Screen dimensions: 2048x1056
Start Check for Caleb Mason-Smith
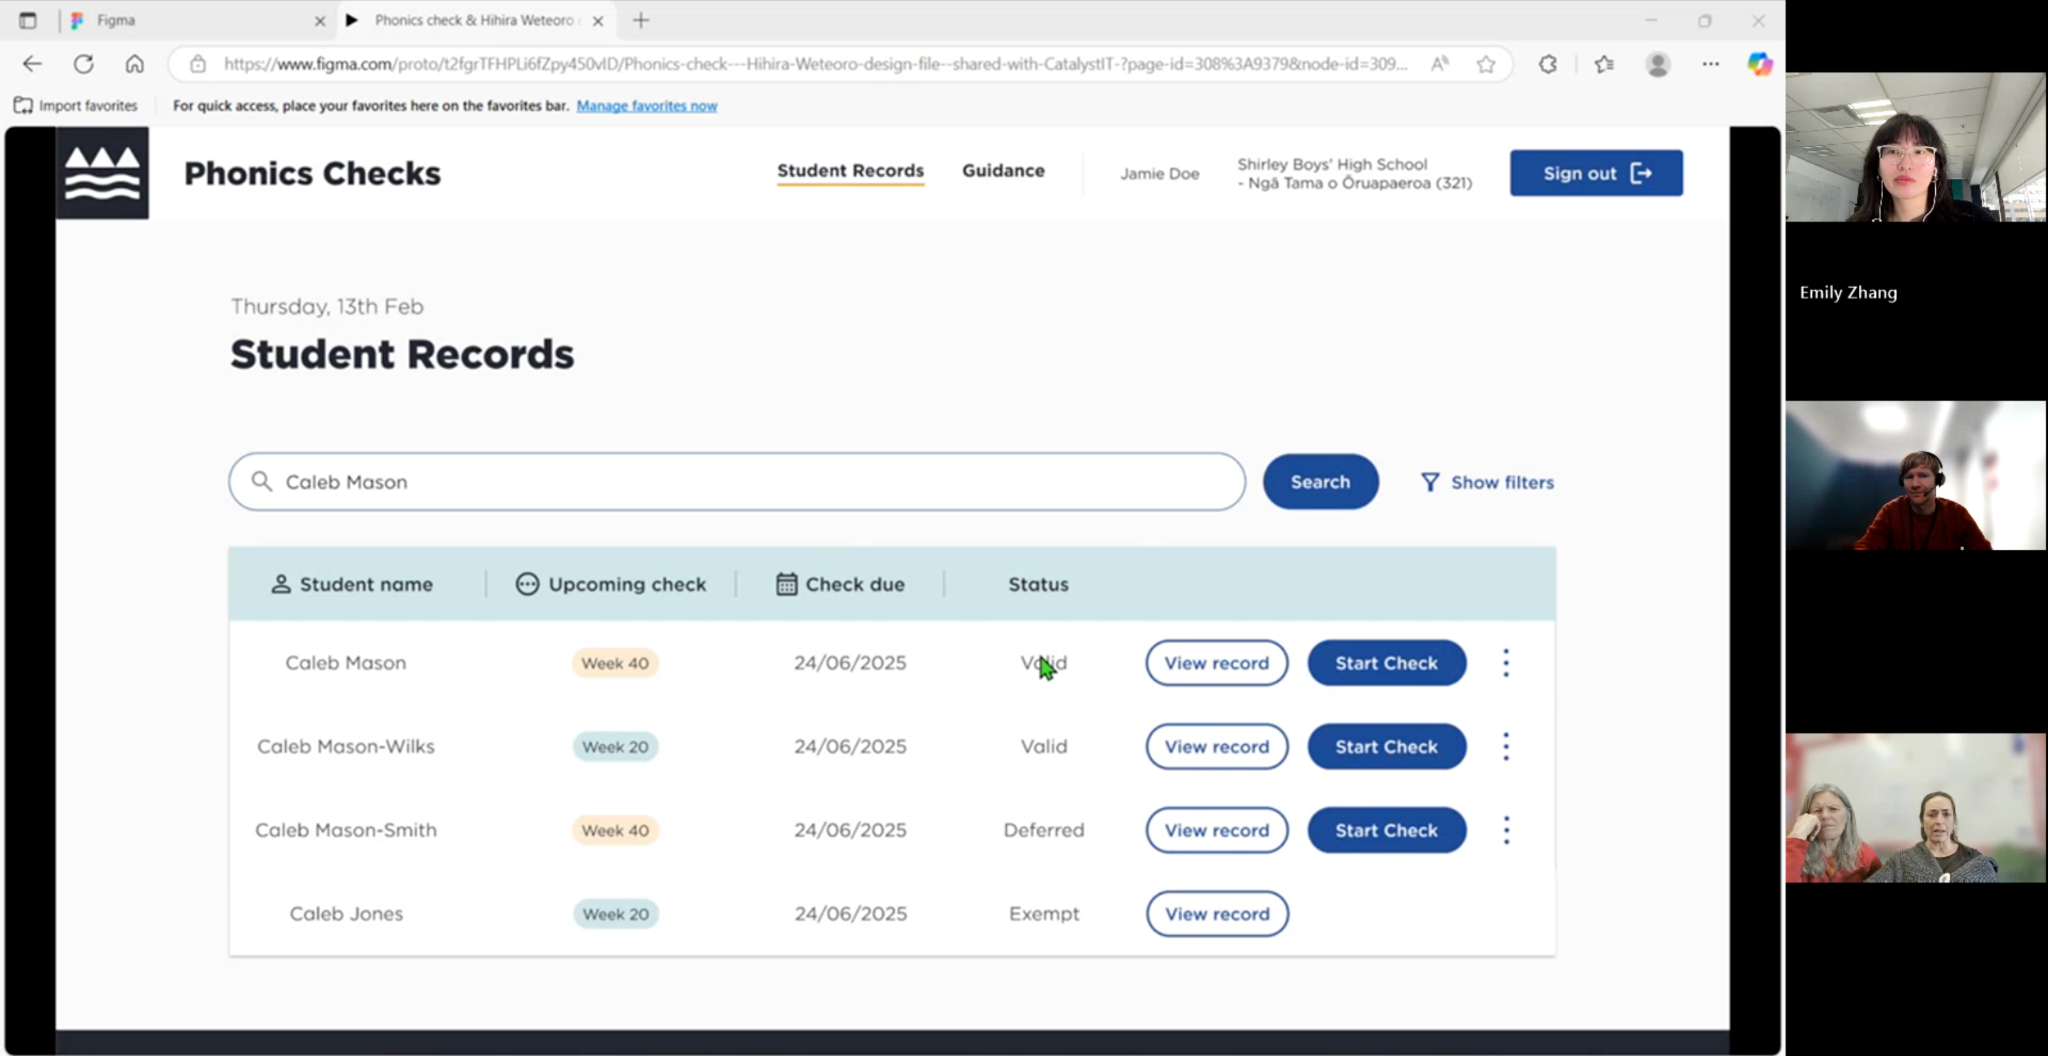click(1386, 830)
